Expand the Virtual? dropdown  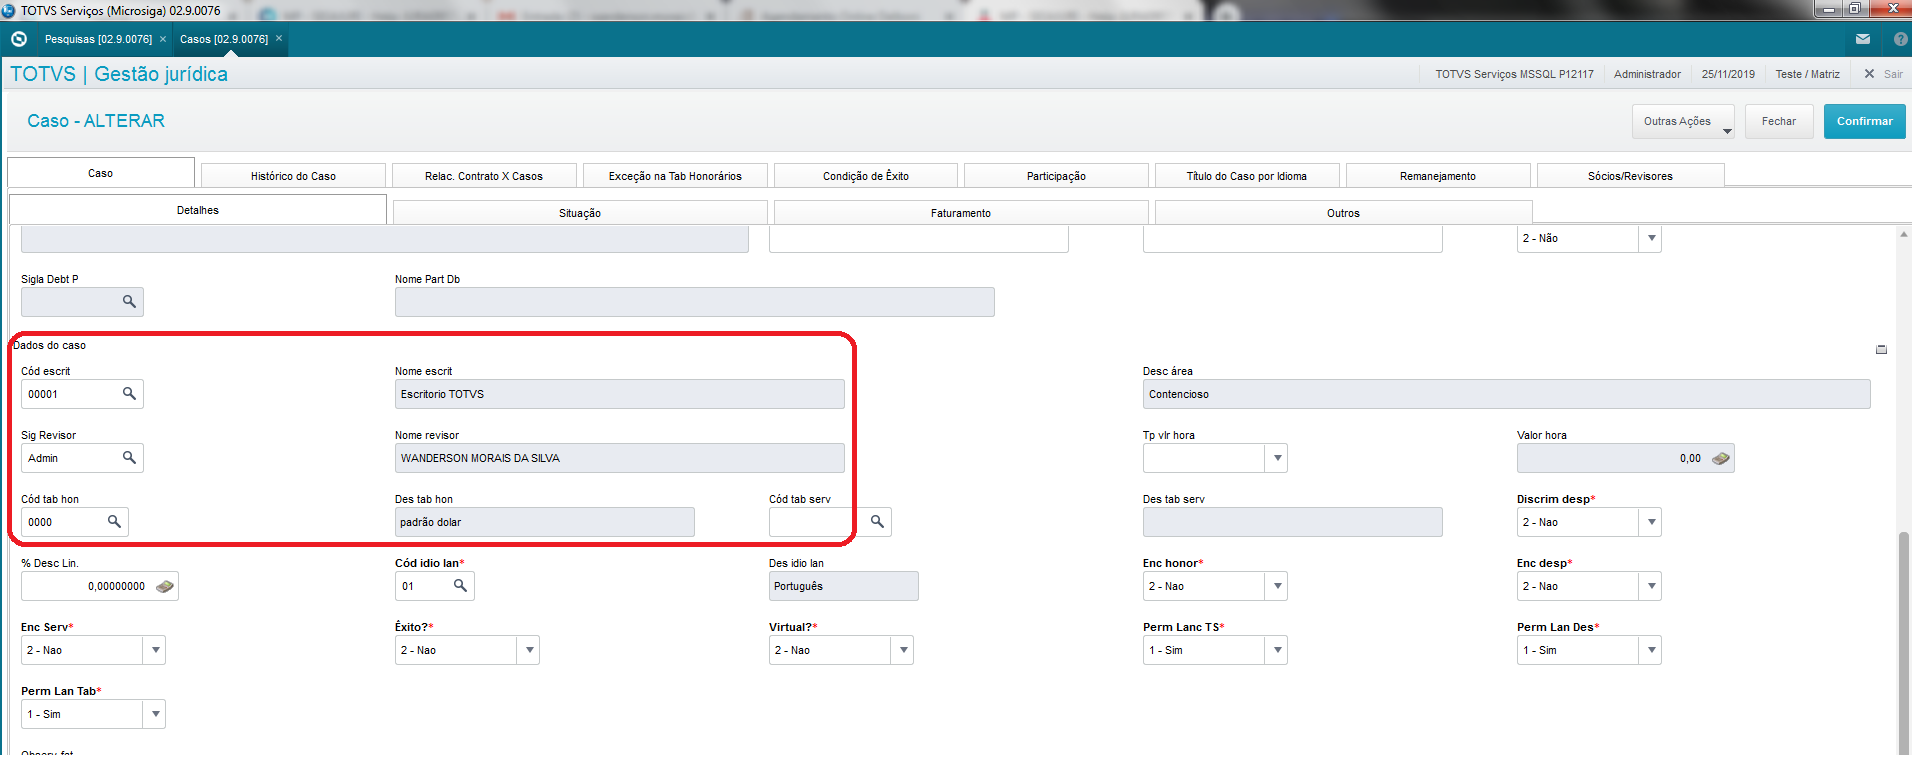[903, 650]
